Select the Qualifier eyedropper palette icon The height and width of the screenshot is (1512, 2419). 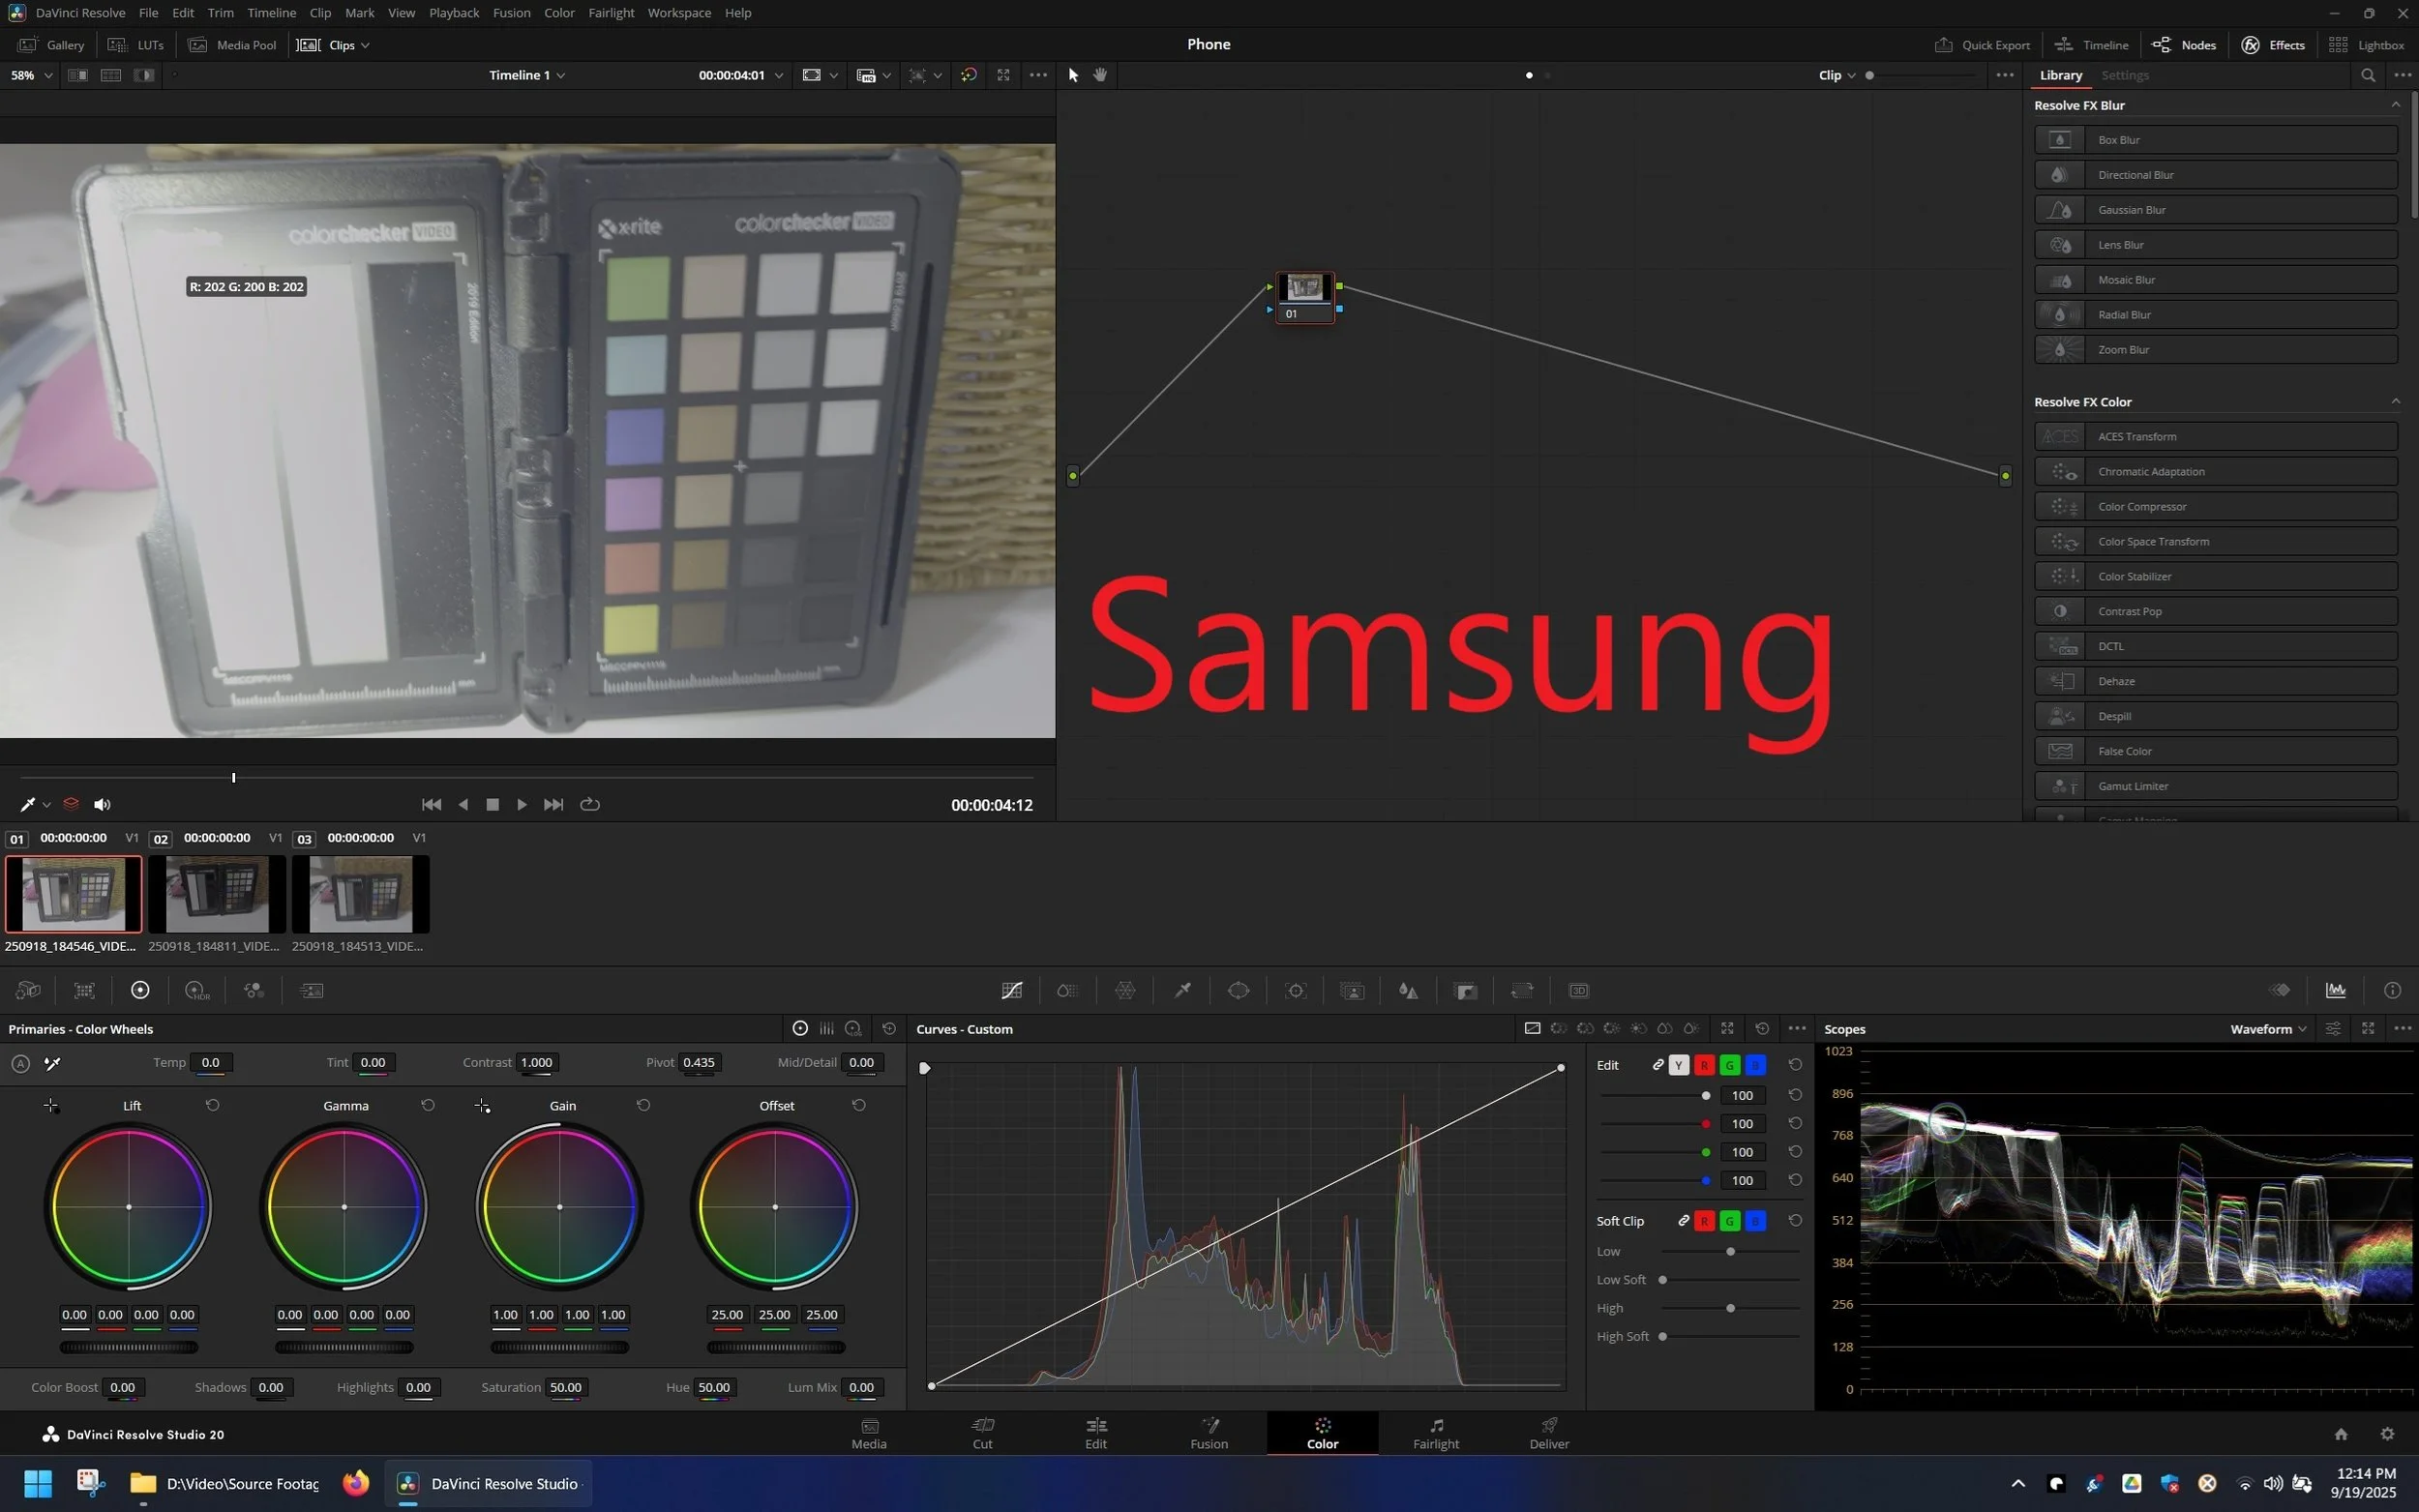(x=1182, y=991)
